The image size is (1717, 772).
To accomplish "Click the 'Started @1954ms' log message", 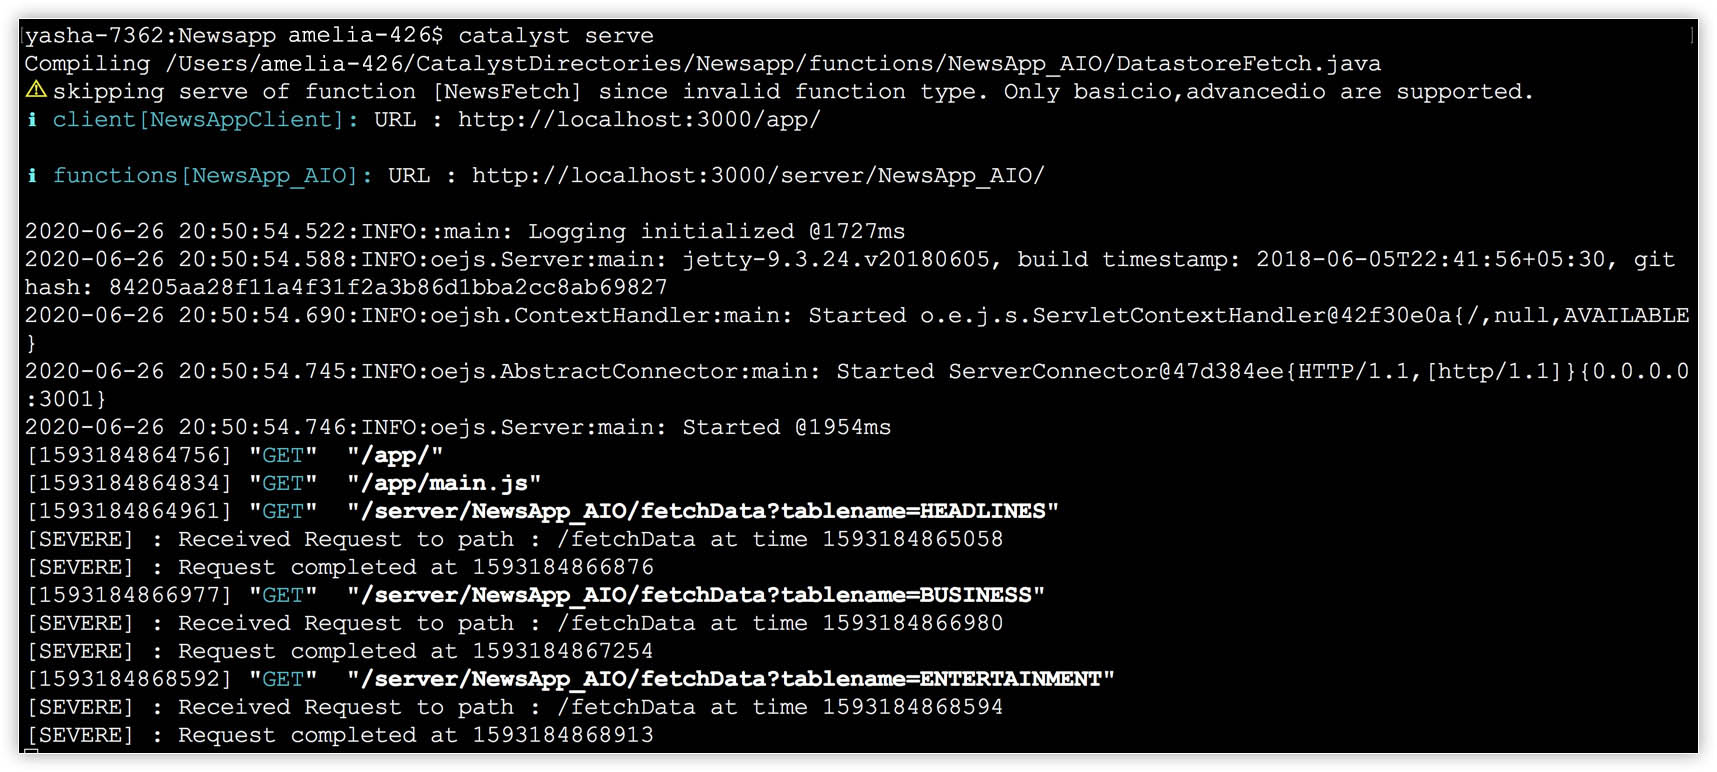I will 786,427.
